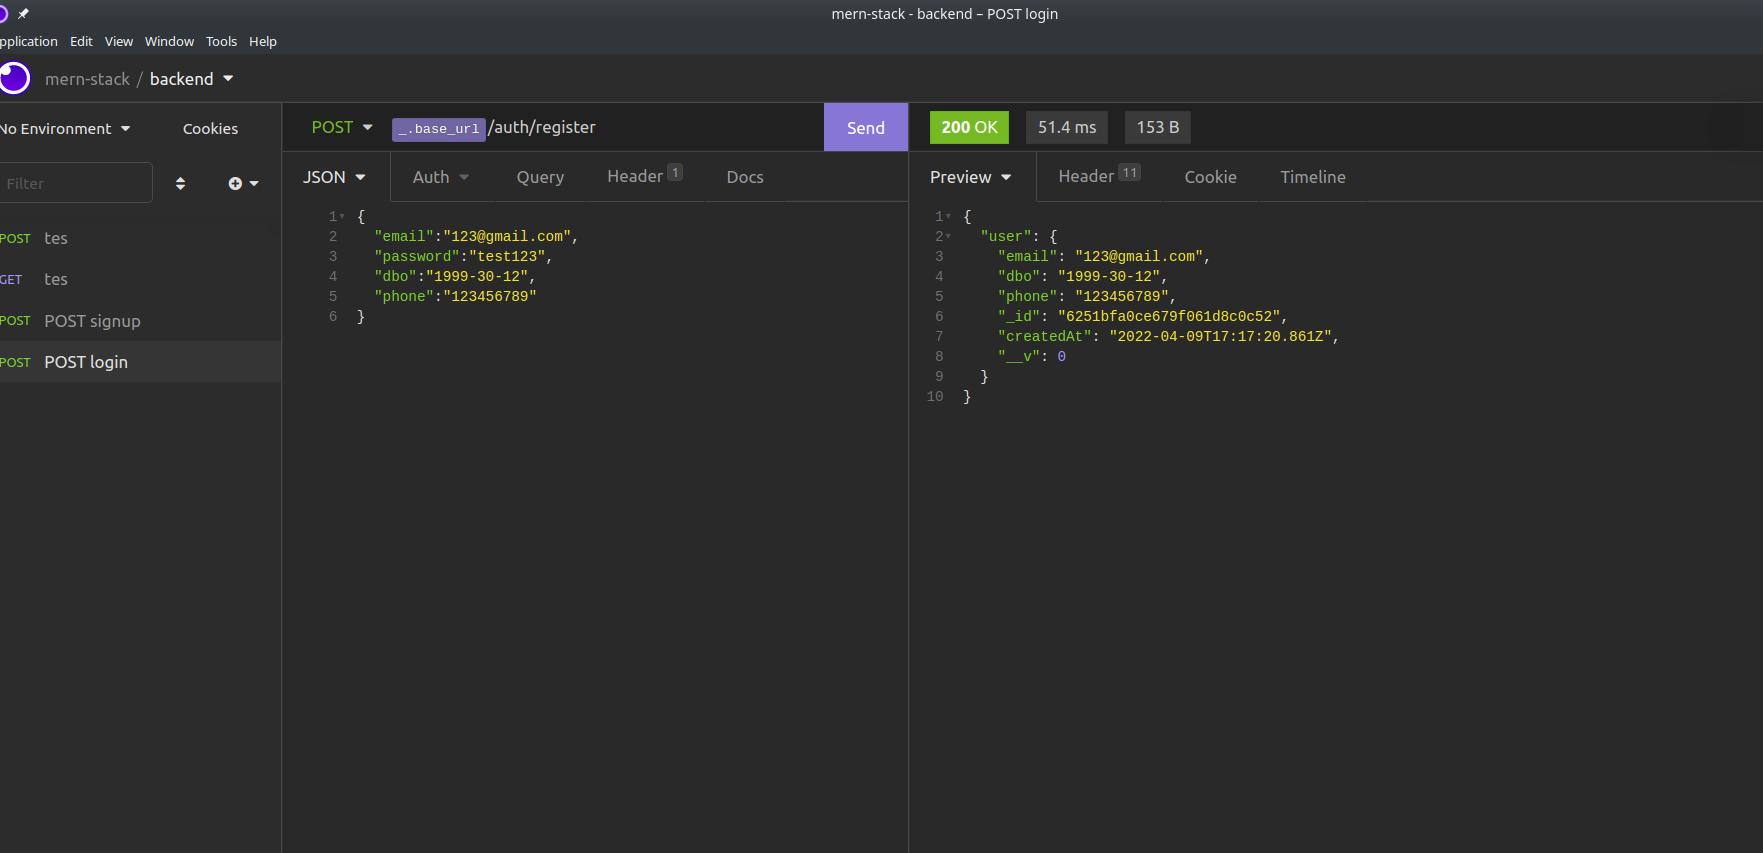Switch to the Cookie tab
Image resolution: width=1763 pixels, height=853 pixels.
point(1211,177)
